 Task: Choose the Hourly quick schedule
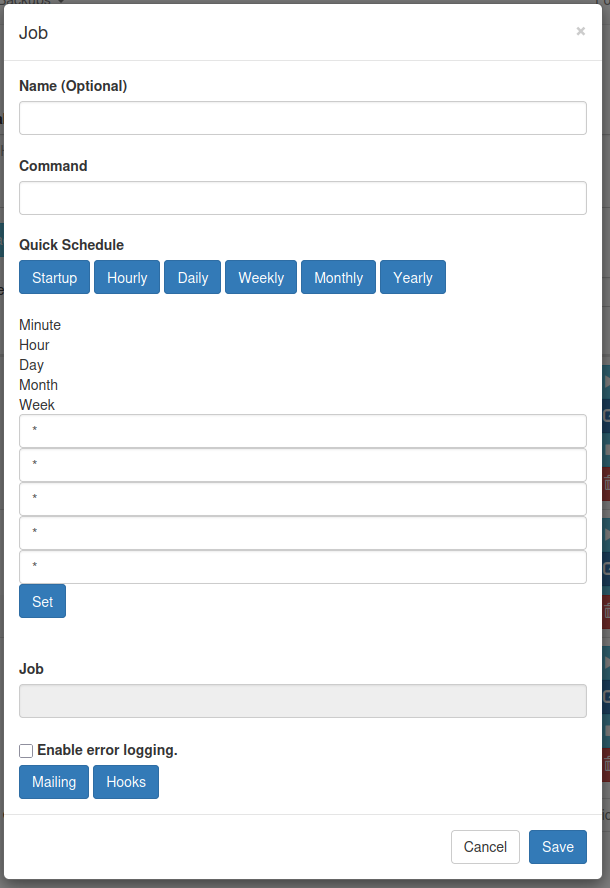[127, 278]
